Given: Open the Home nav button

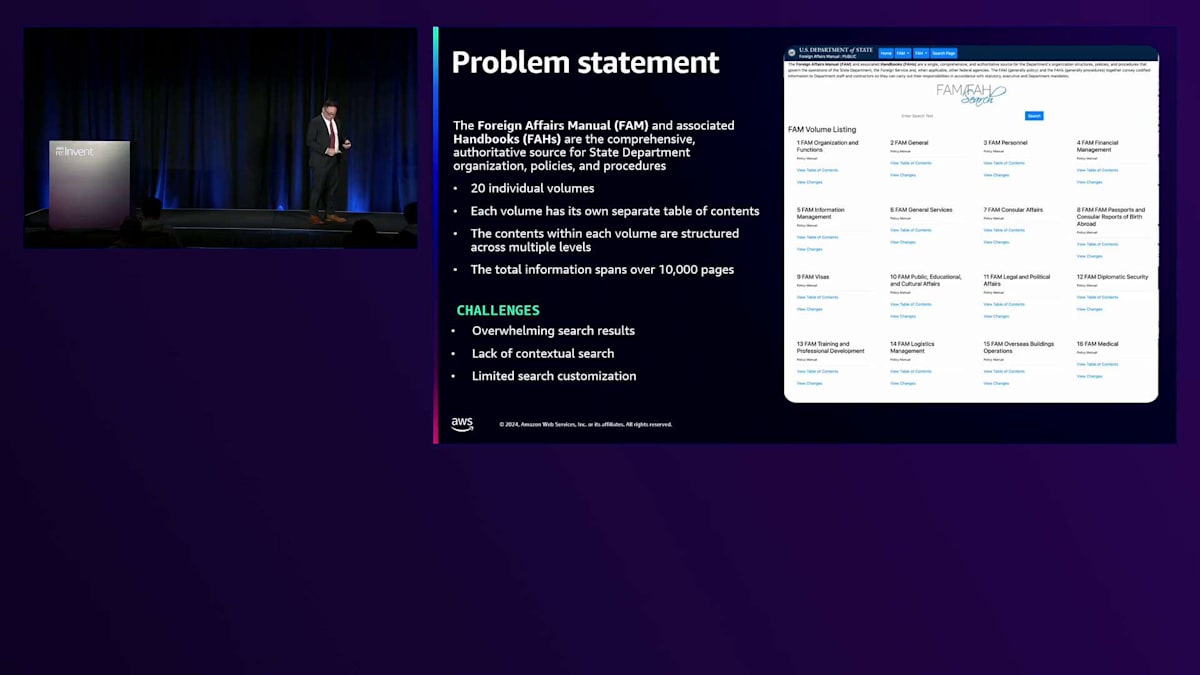Looking at the screenshot, I should click(x=886, y=53).
